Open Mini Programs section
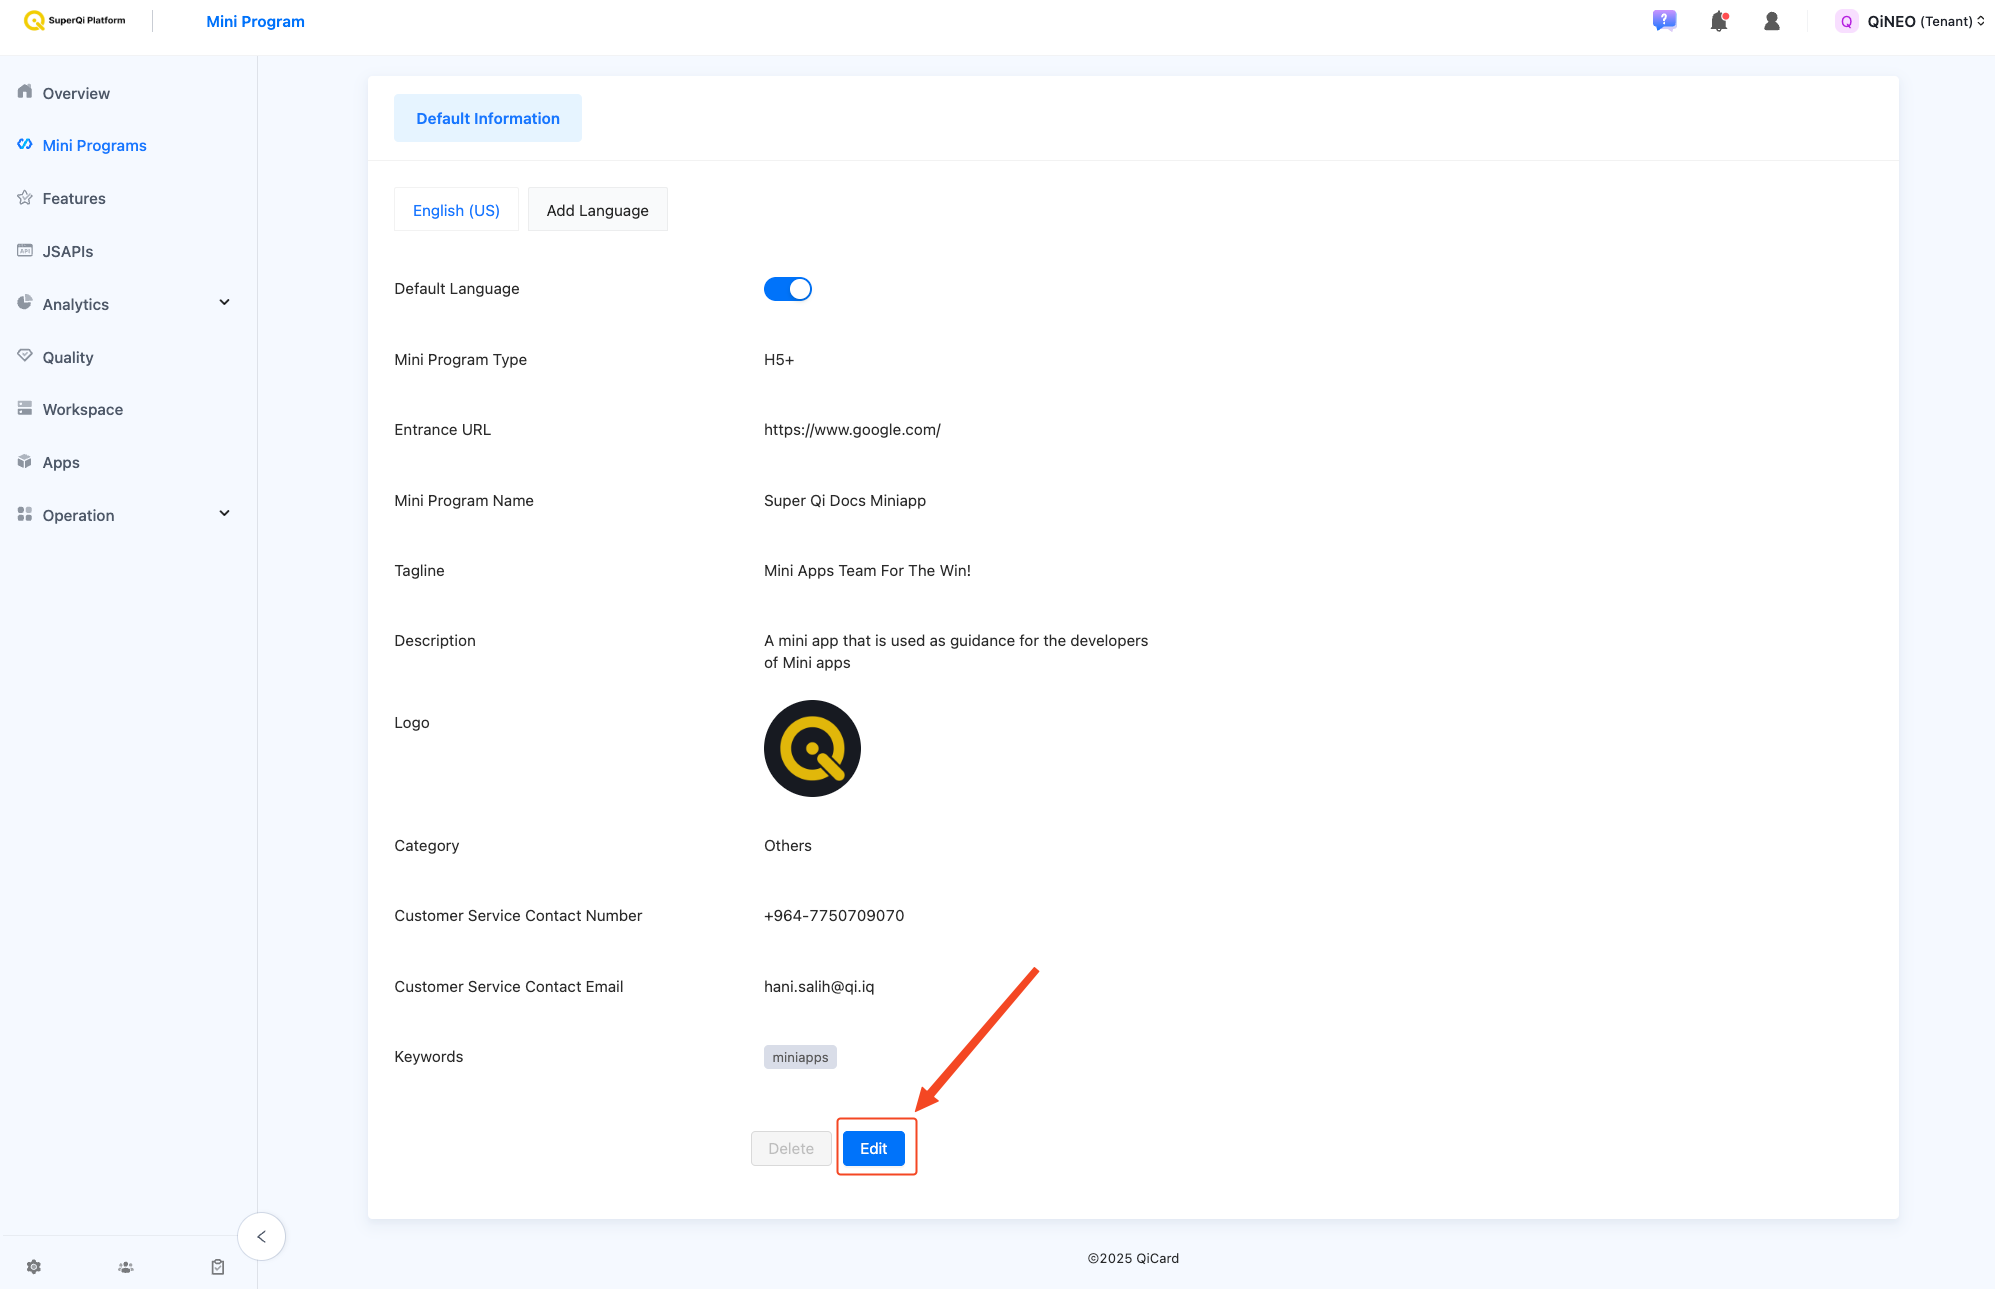The height and width of the screenshot is (1289, 1995). [x=94, y=145]
